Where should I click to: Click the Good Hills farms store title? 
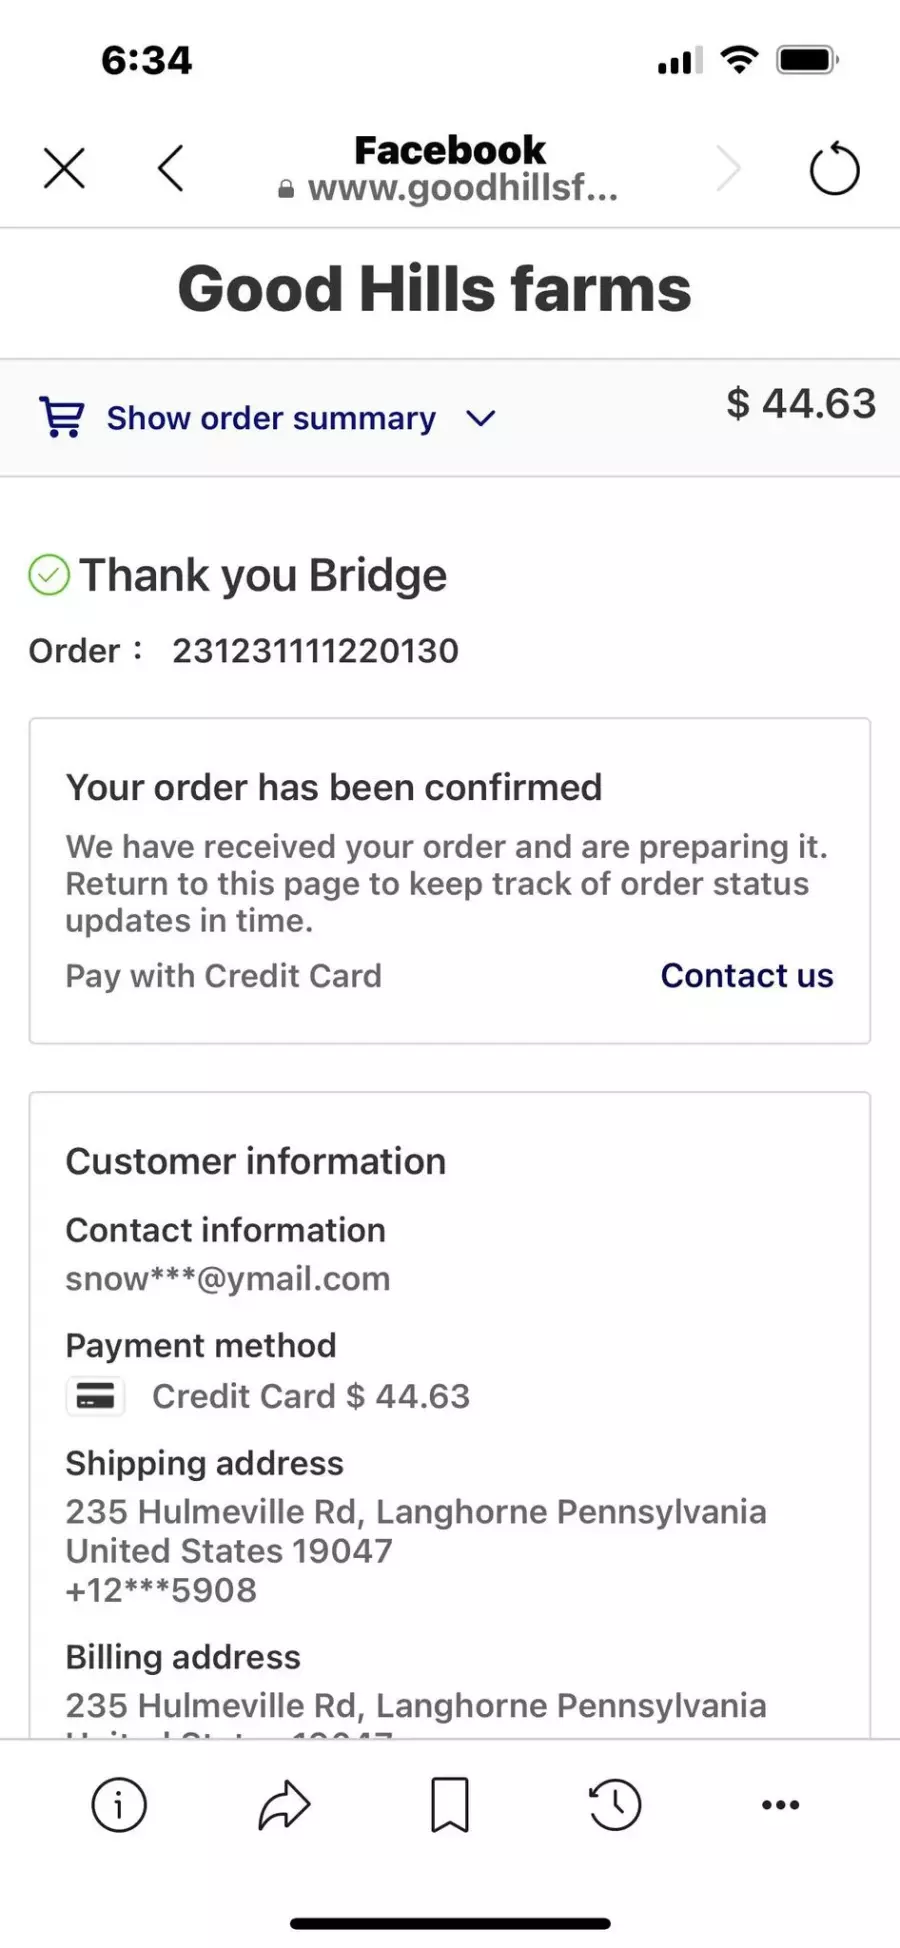tap(435, 289)
